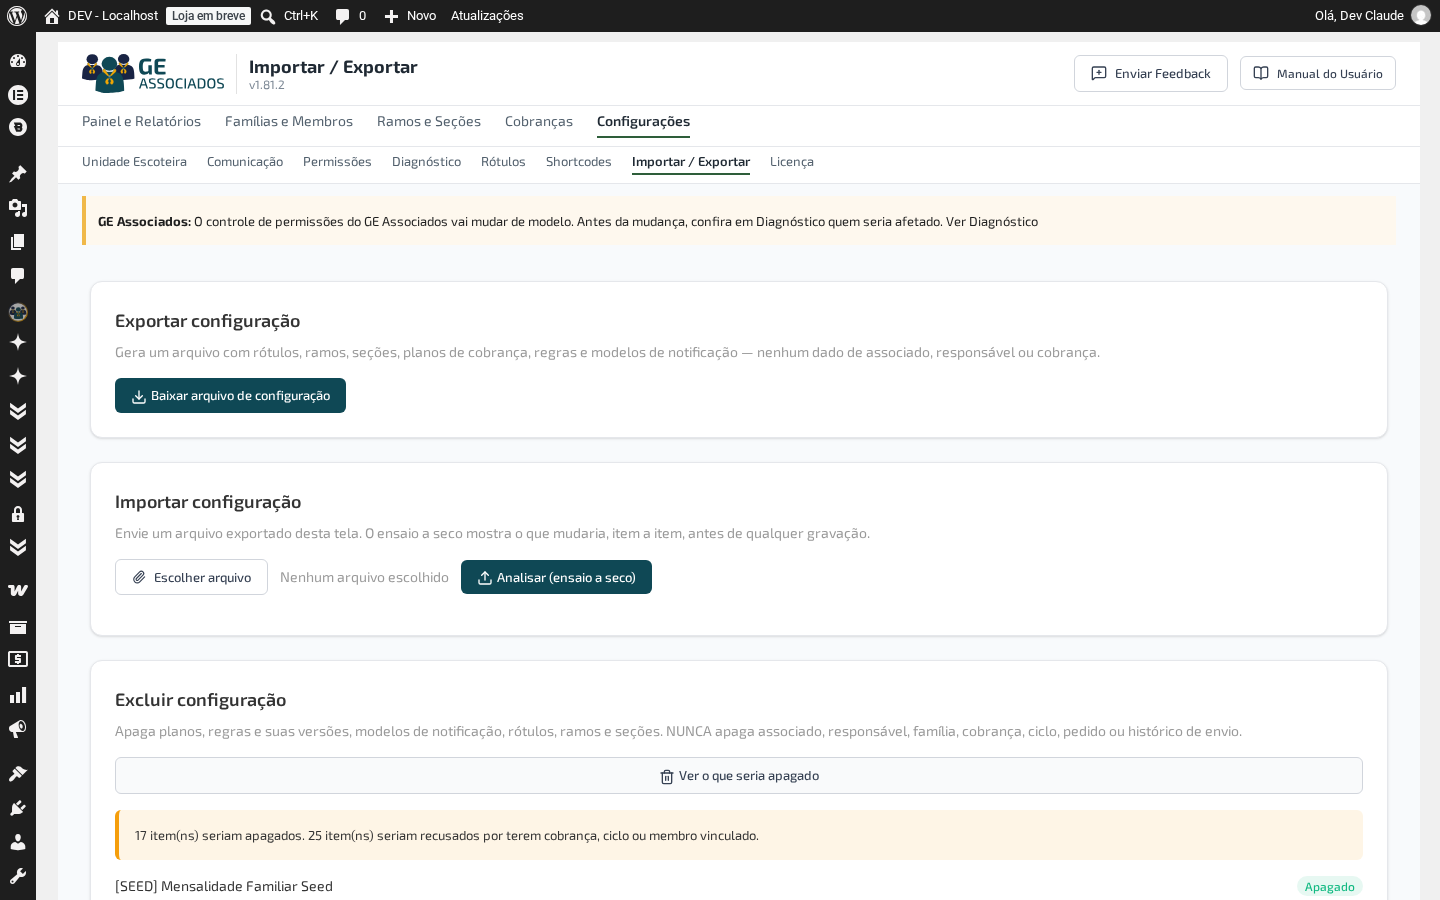The image size is (1440, 900).
Task: Open the Comments sidebar icon
Action: pos(18,276)
